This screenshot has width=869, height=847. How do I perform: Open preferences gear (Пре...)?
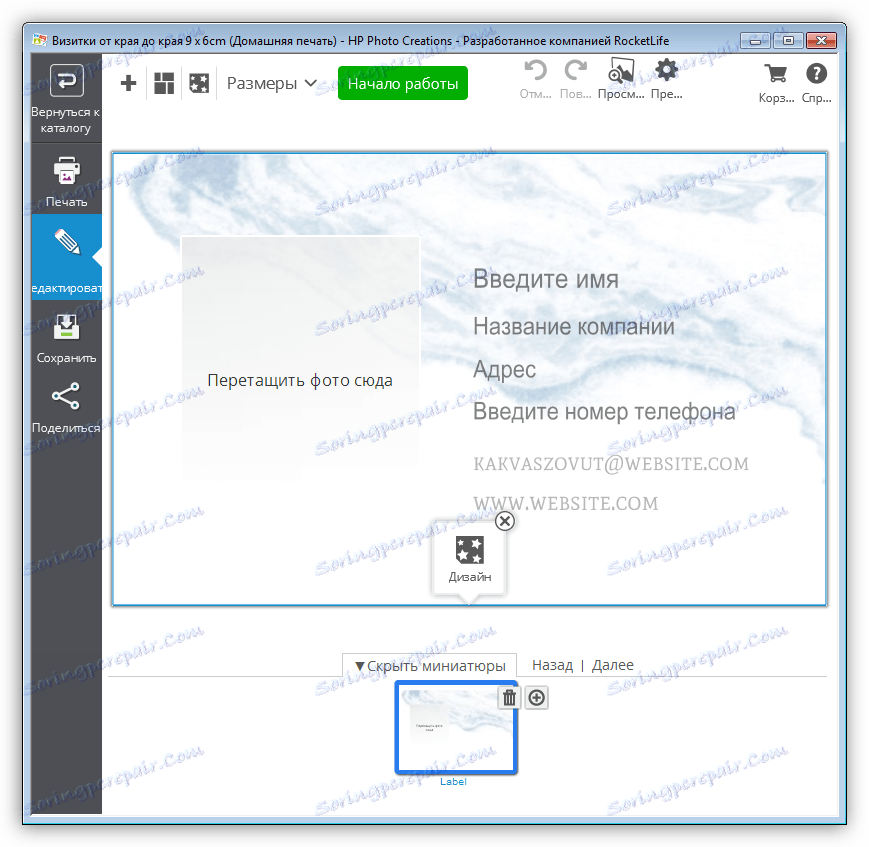click(x=666, y=79)
